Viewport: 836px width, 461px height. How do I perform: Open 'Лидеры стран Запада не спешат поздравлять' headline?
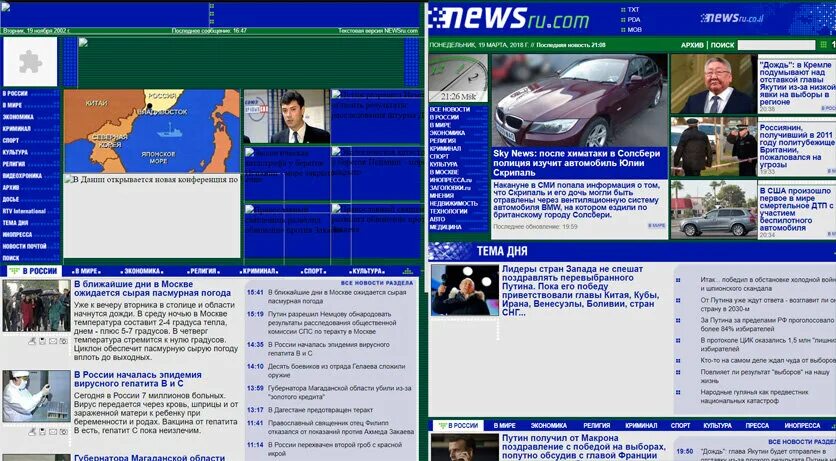pos(581,291)
